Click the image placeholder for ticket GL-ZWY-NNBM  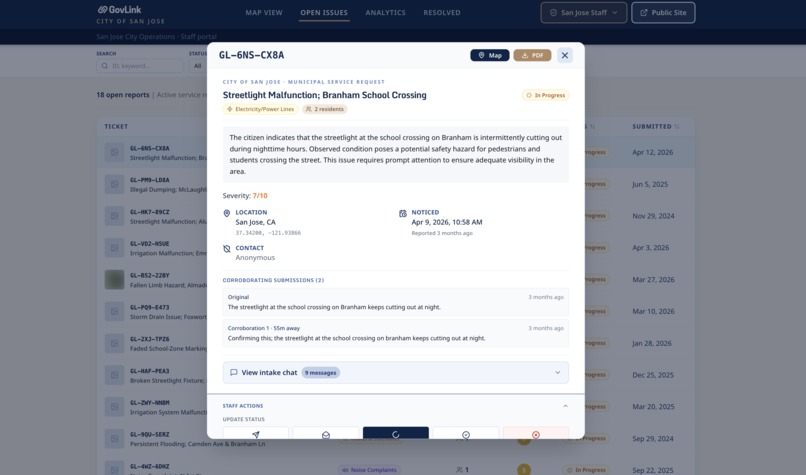coord(115,407)
